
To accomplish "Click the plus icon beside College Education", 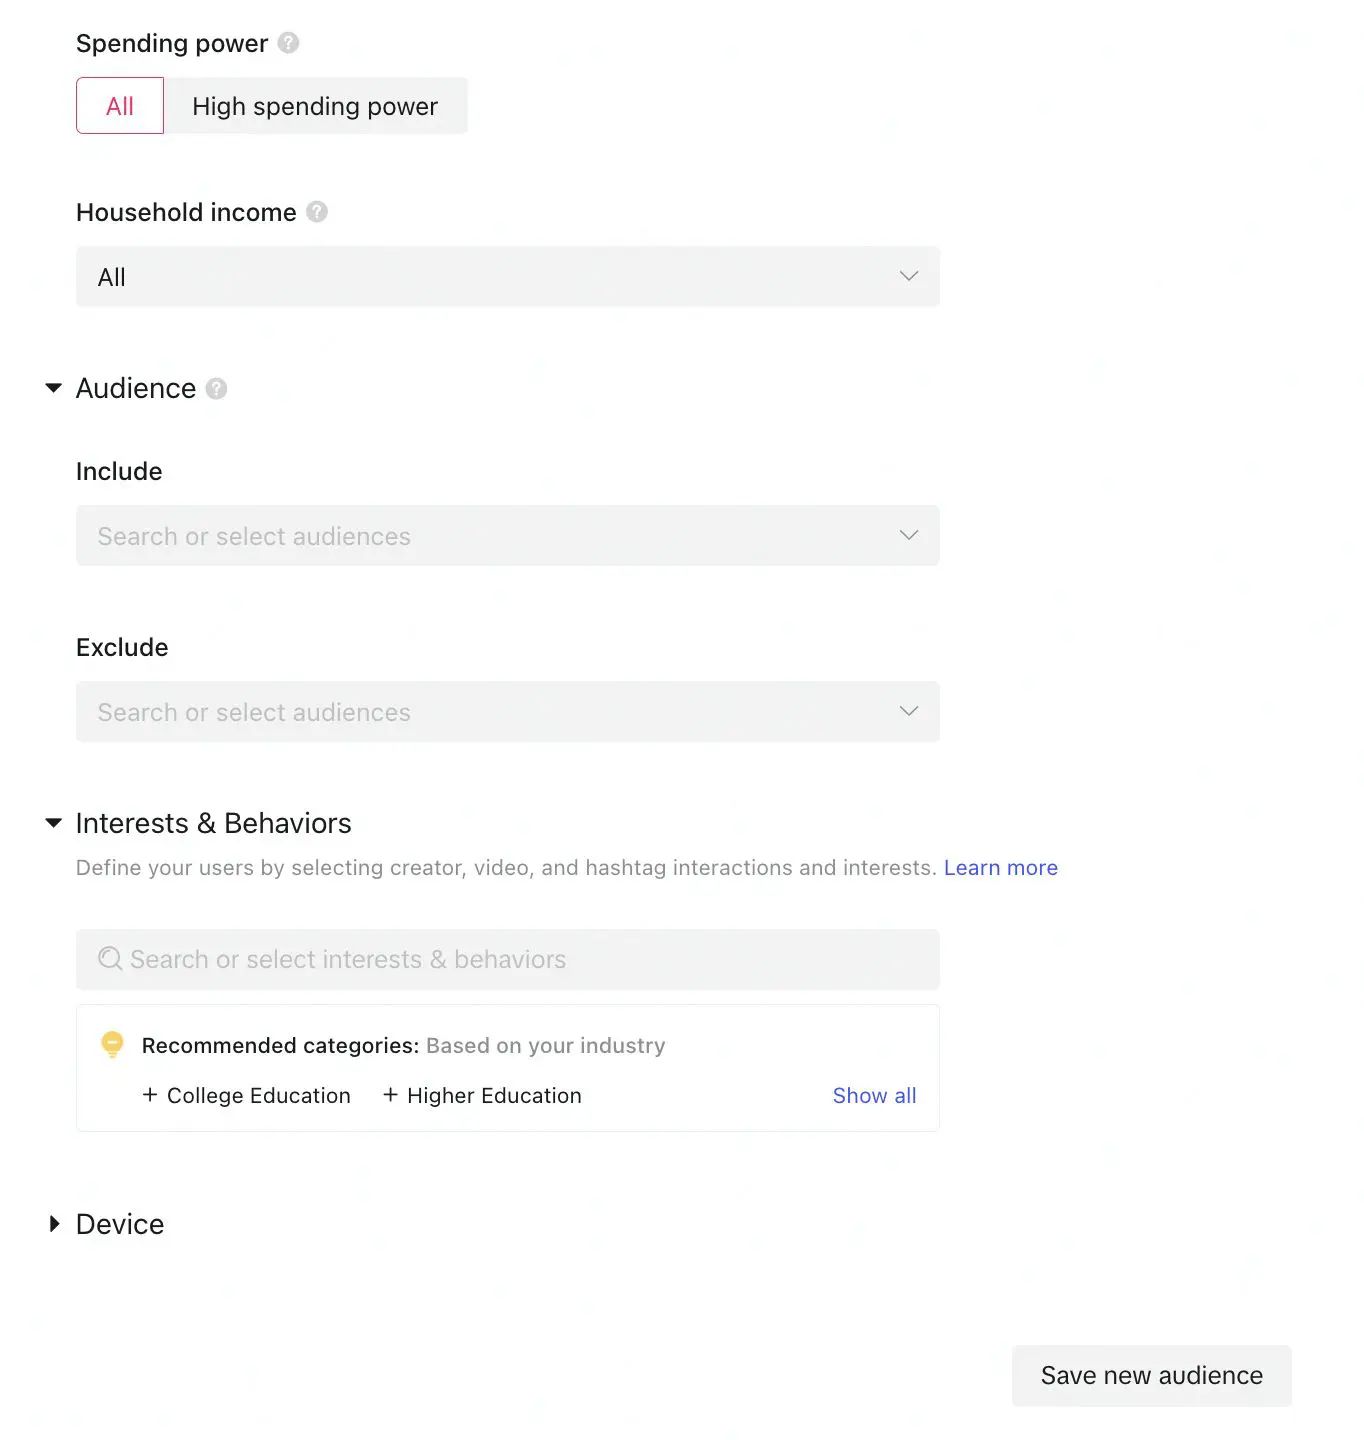I will pyautogui.click(x=150, y=1095).
